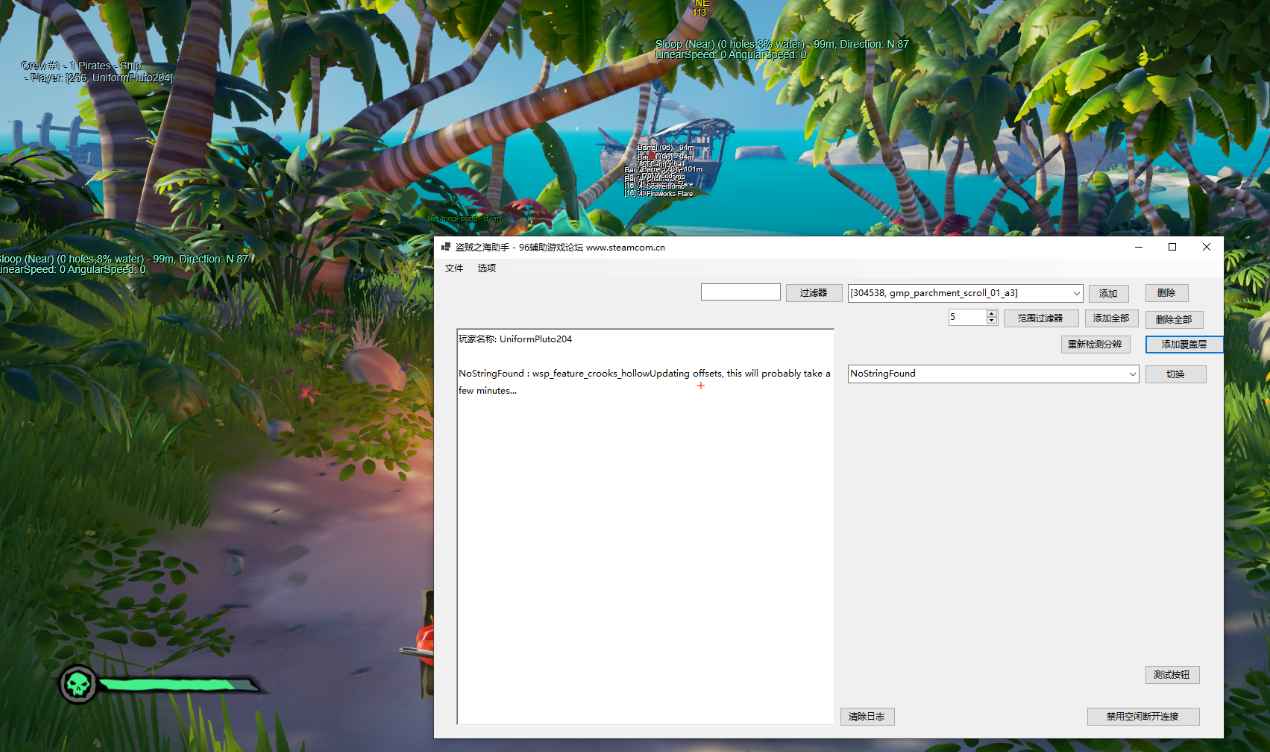Click the 删除 button
Viewport: 1270px width, 752px height.
pyautogui.click(x=1166, y=293)
